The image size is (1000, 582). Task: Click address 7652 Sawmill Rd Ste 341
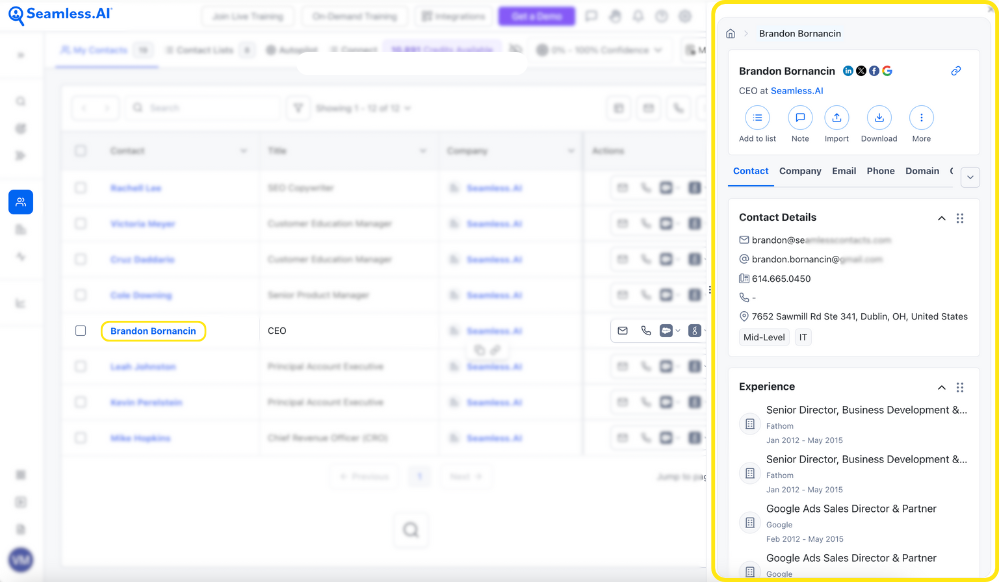point(860,316)
